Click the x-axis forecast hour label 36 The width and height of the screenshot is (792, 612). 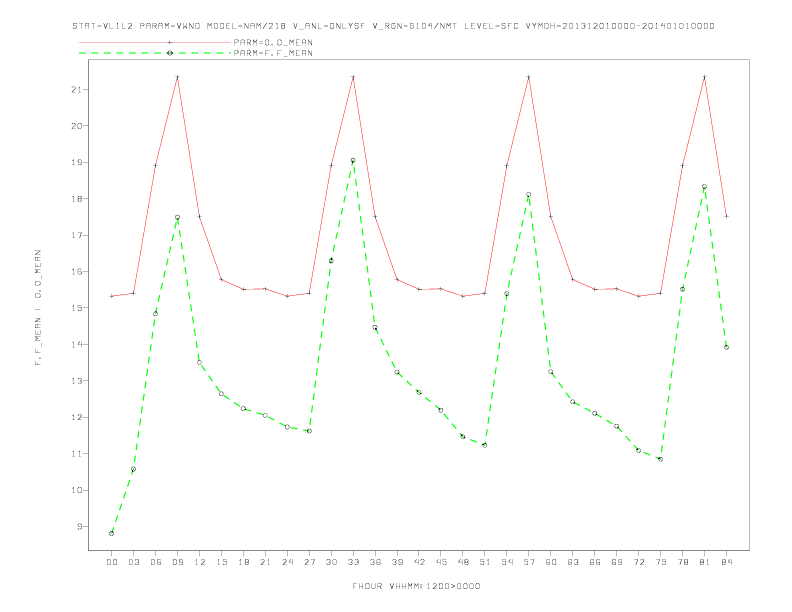[x=375, y=562]
